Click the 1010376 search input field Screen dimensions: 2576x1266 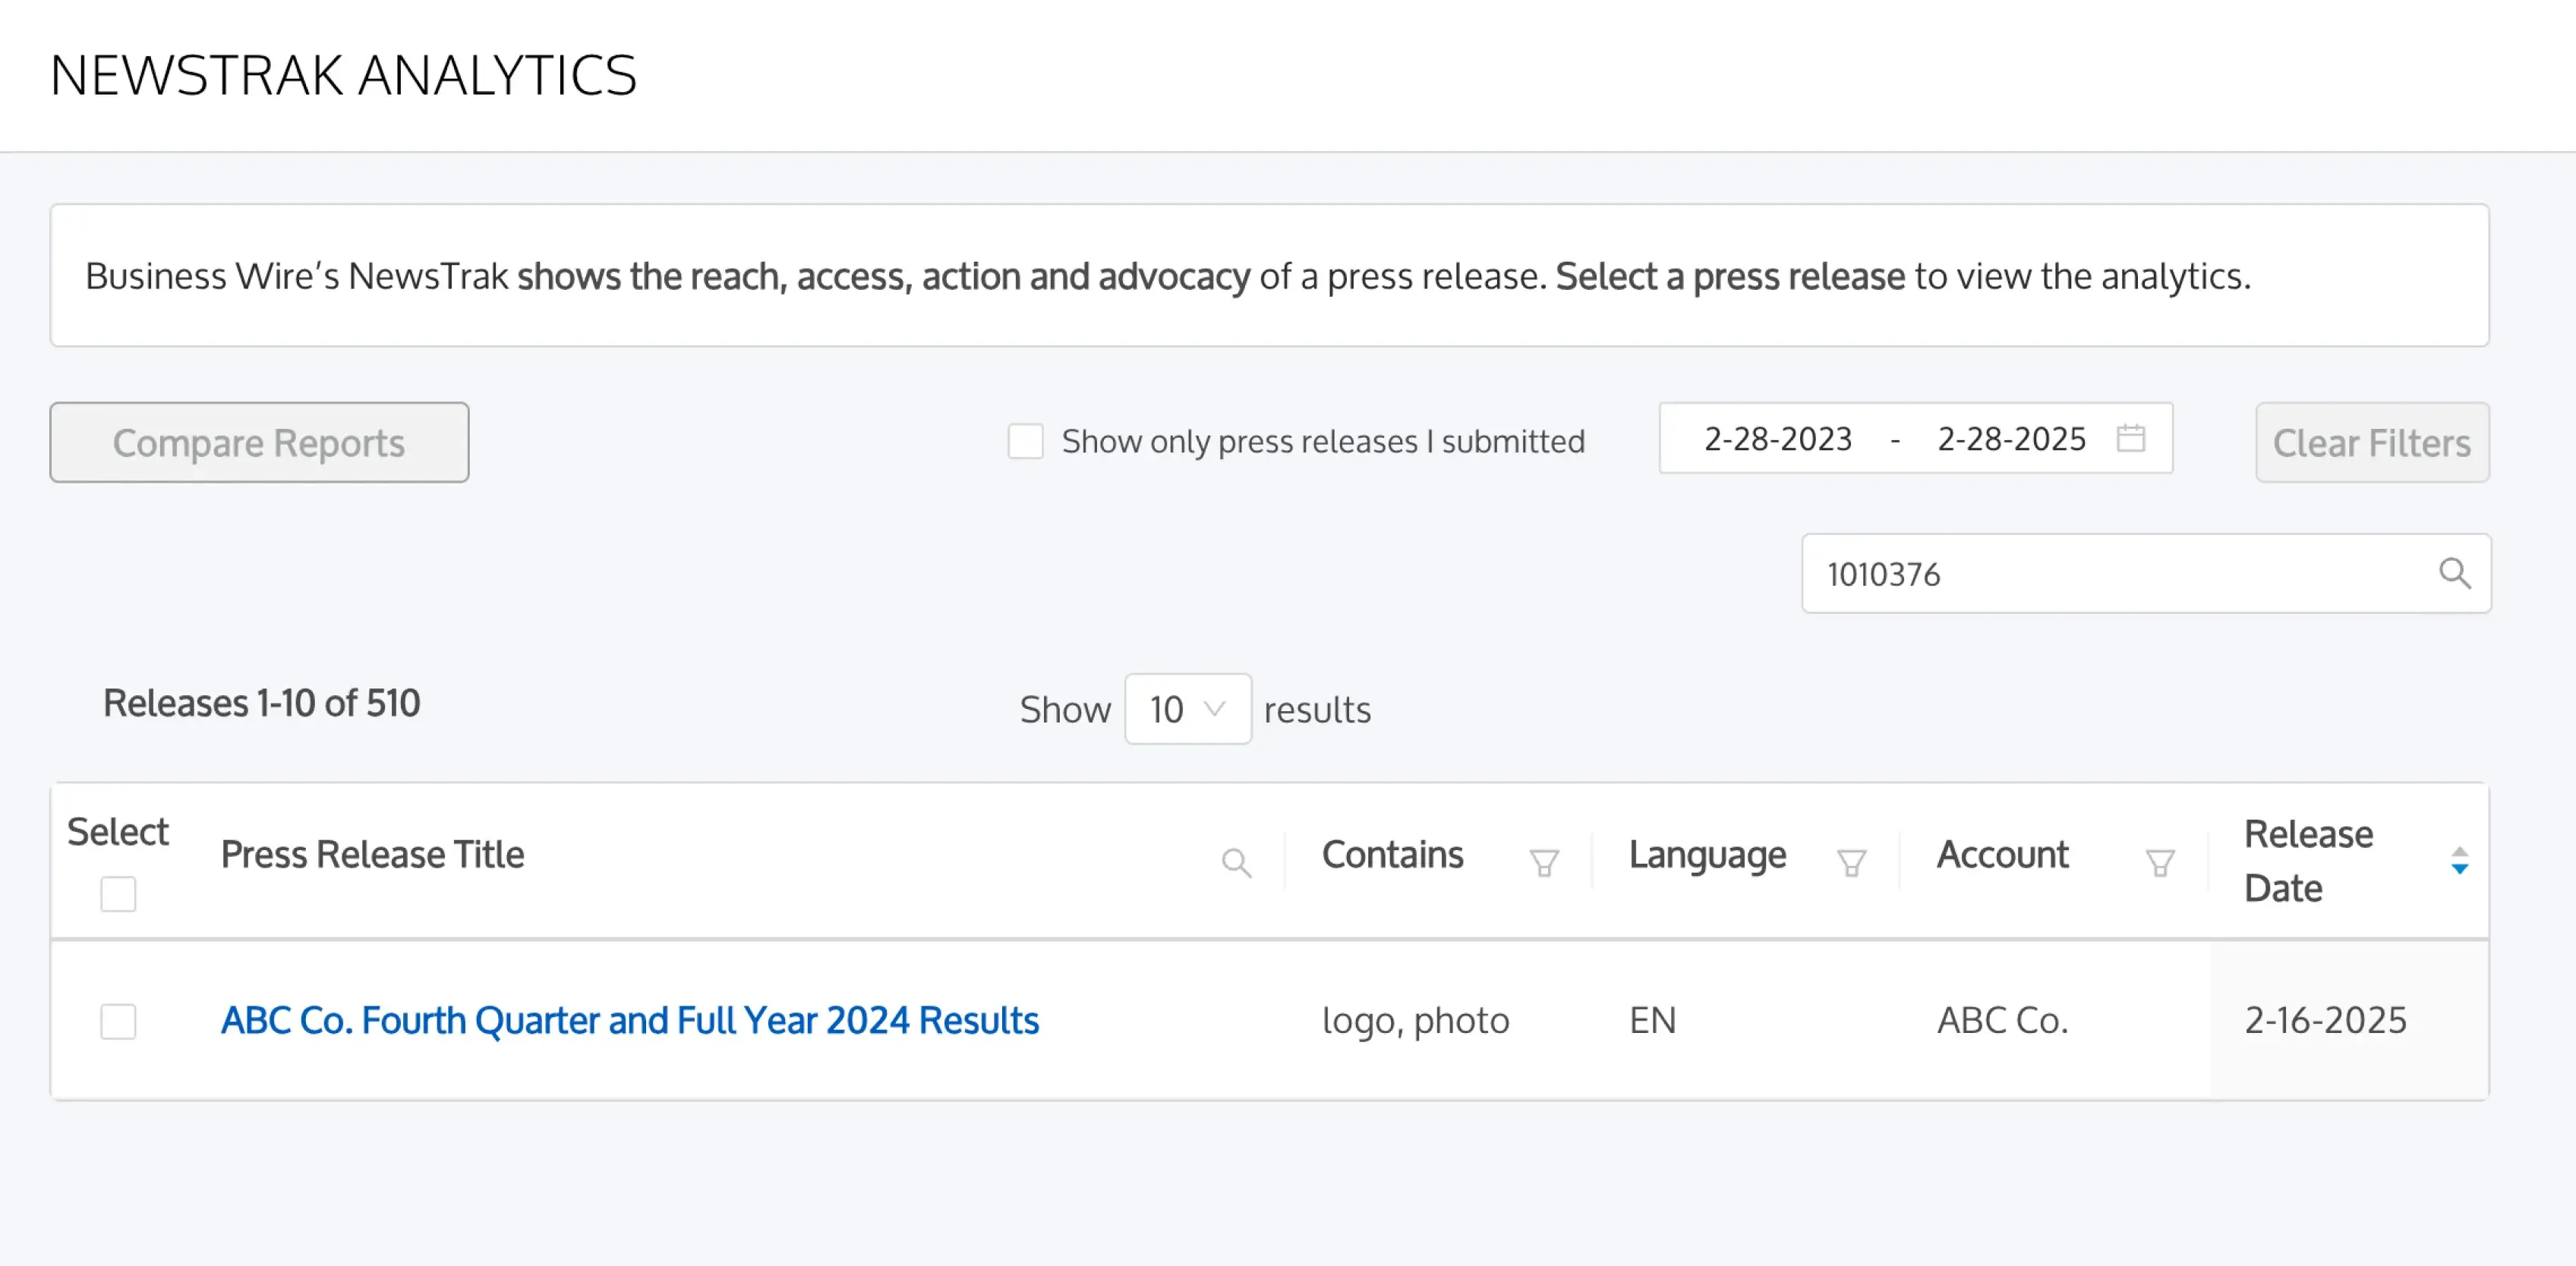[2146, 574]
